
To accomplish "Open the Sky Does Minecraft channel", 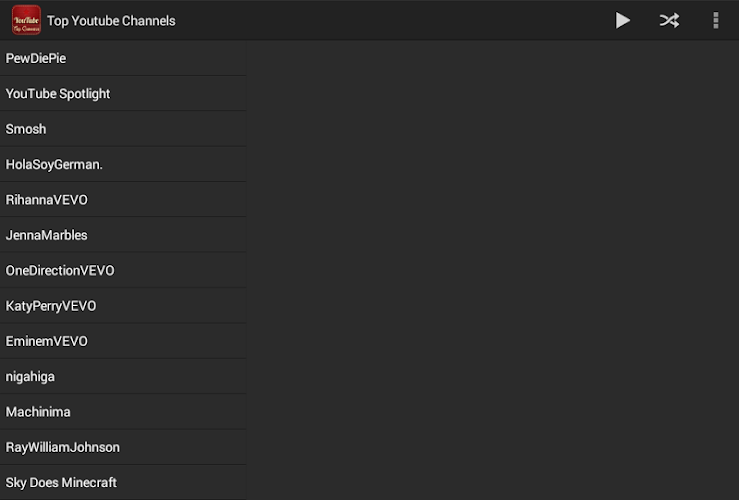I will [122, 482].
